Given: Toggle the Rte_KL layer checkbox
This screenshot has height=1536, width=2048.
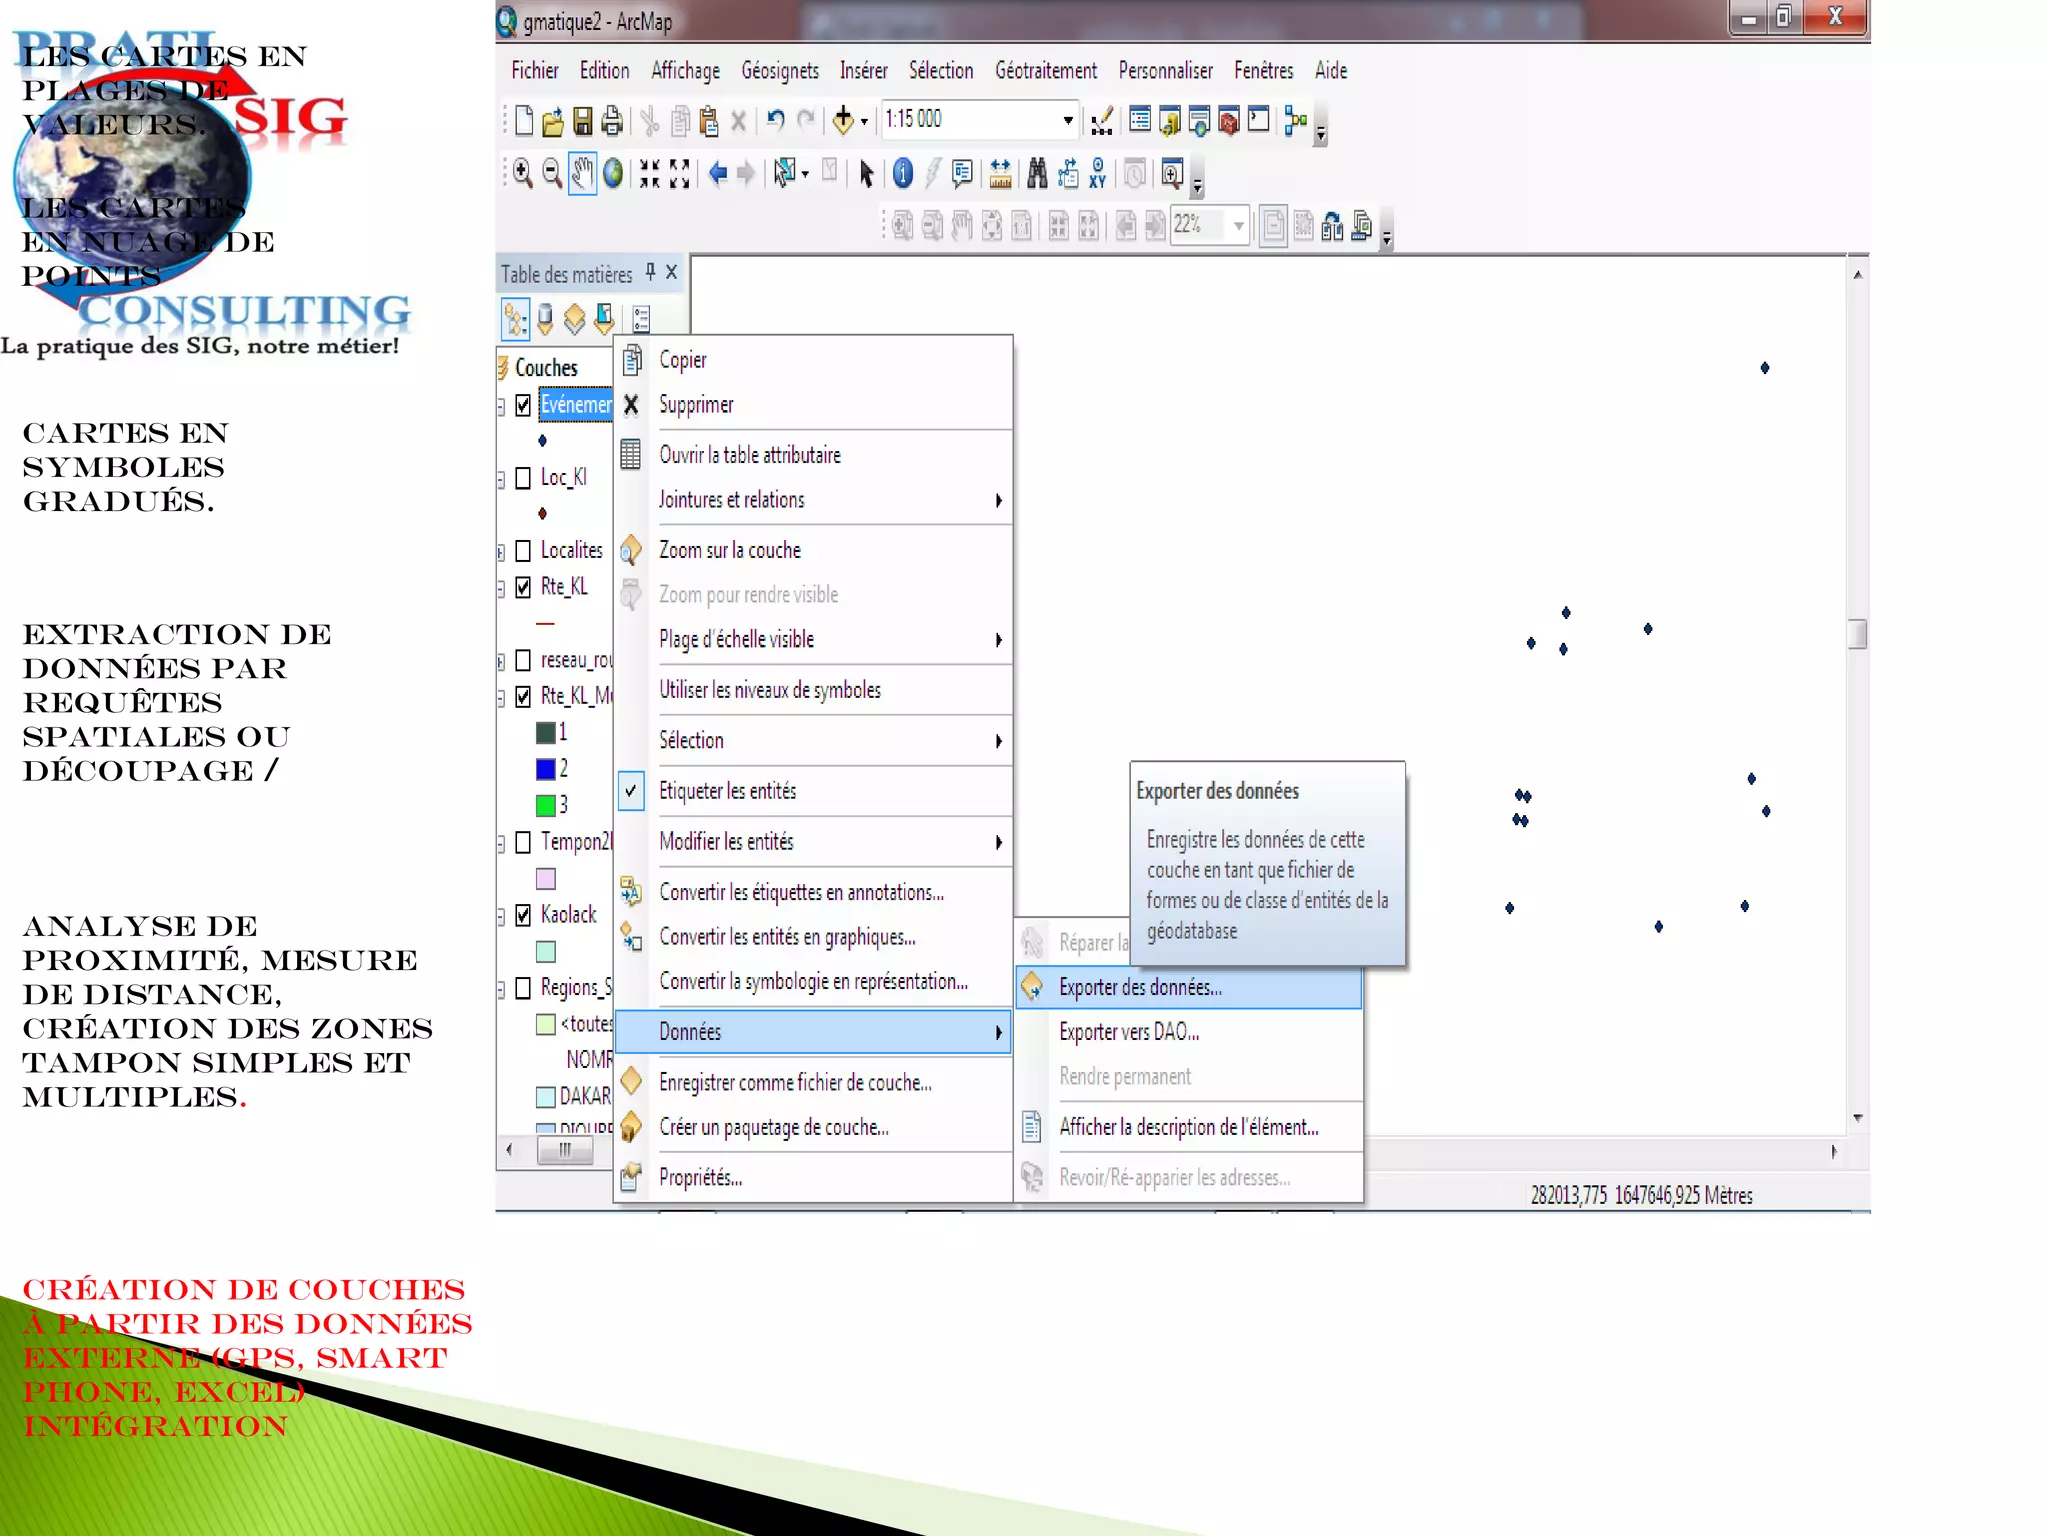Looking at the screenshot, I should [x=523, y=587].
